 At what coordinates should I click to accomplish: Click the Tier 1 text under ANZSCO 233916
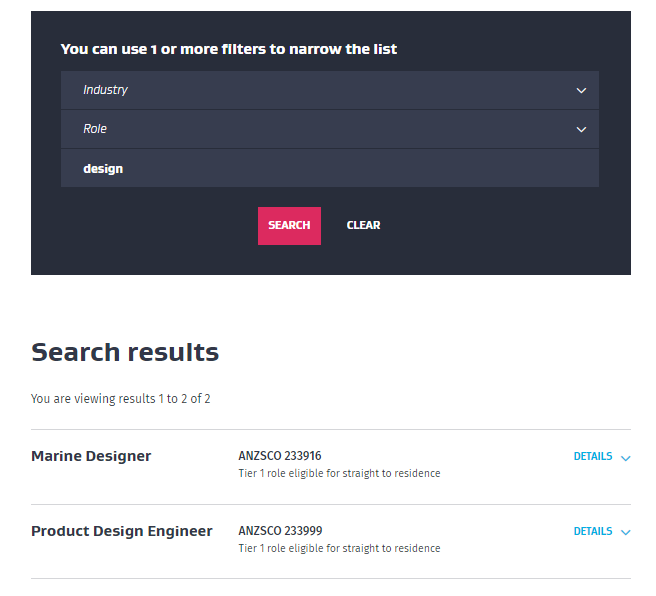click(x=339, y=474)
